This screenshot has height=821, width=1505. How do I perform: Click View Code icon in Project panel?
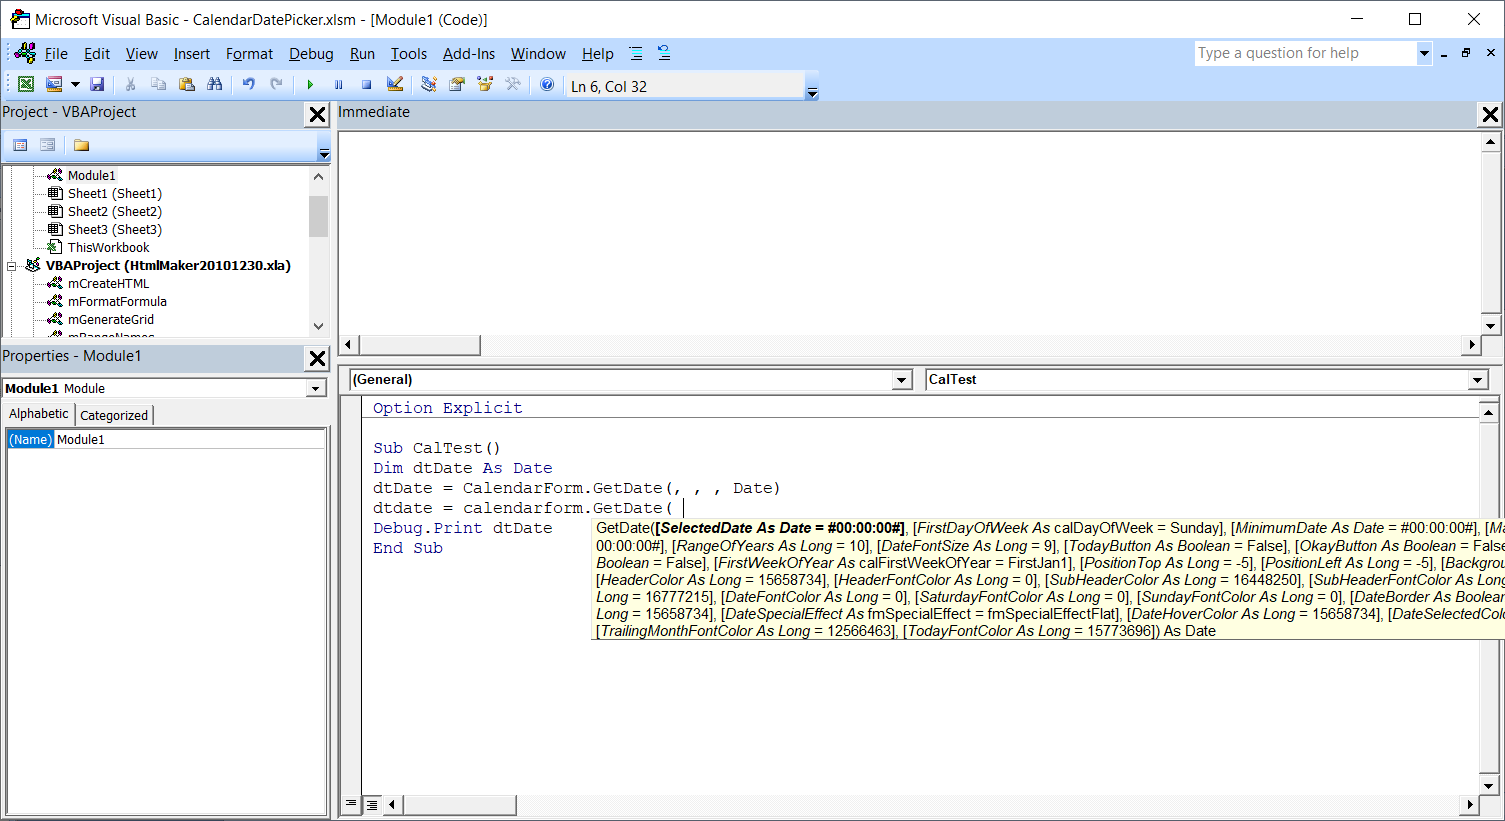(x=20, y=145)
